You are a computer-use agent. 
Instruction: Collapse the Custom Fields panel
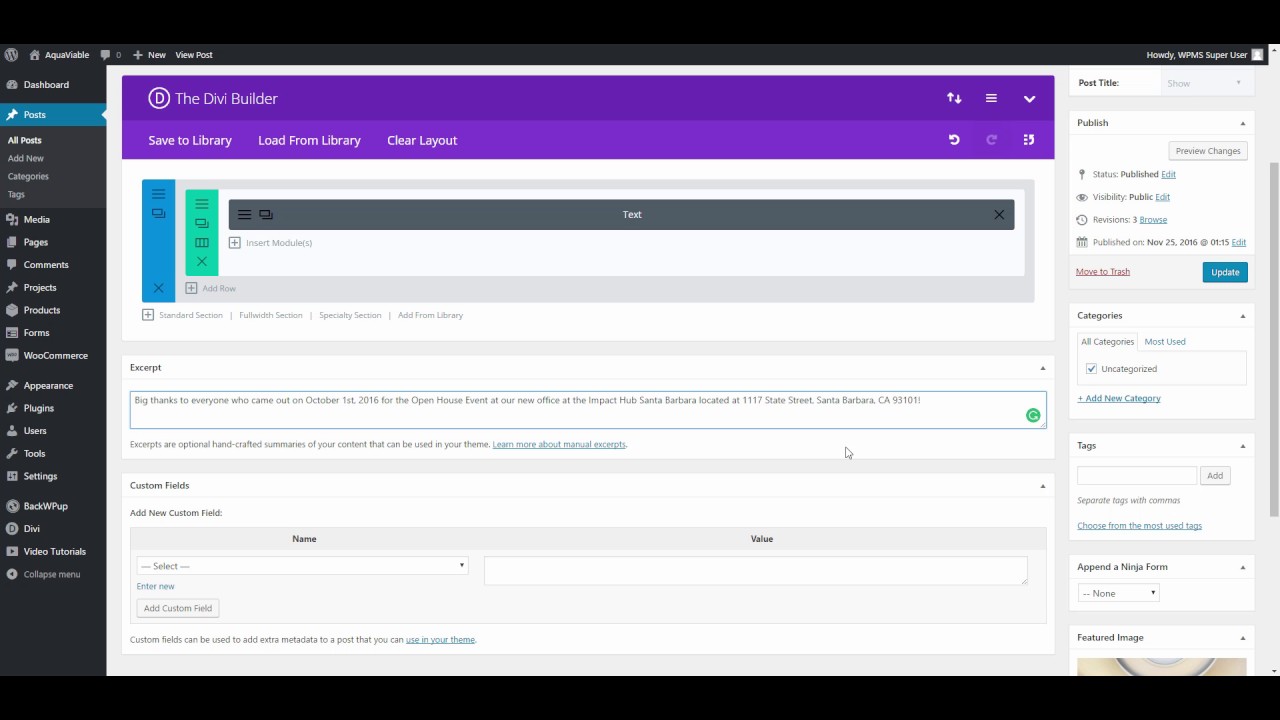click(x=1042, y=486)
